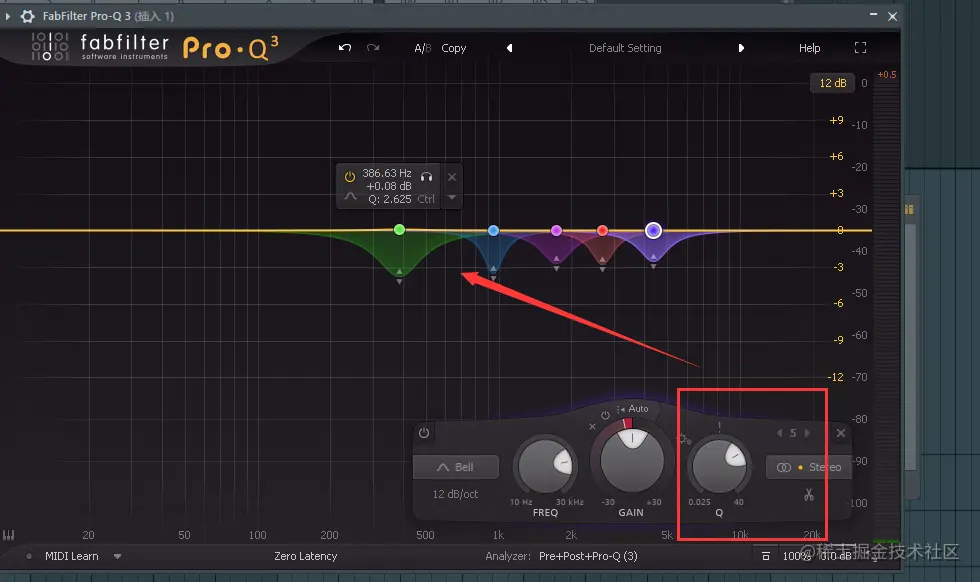980x582 pixels.
Task: Select the purple highlighted EQ band node
Action: tap(653, 231)
